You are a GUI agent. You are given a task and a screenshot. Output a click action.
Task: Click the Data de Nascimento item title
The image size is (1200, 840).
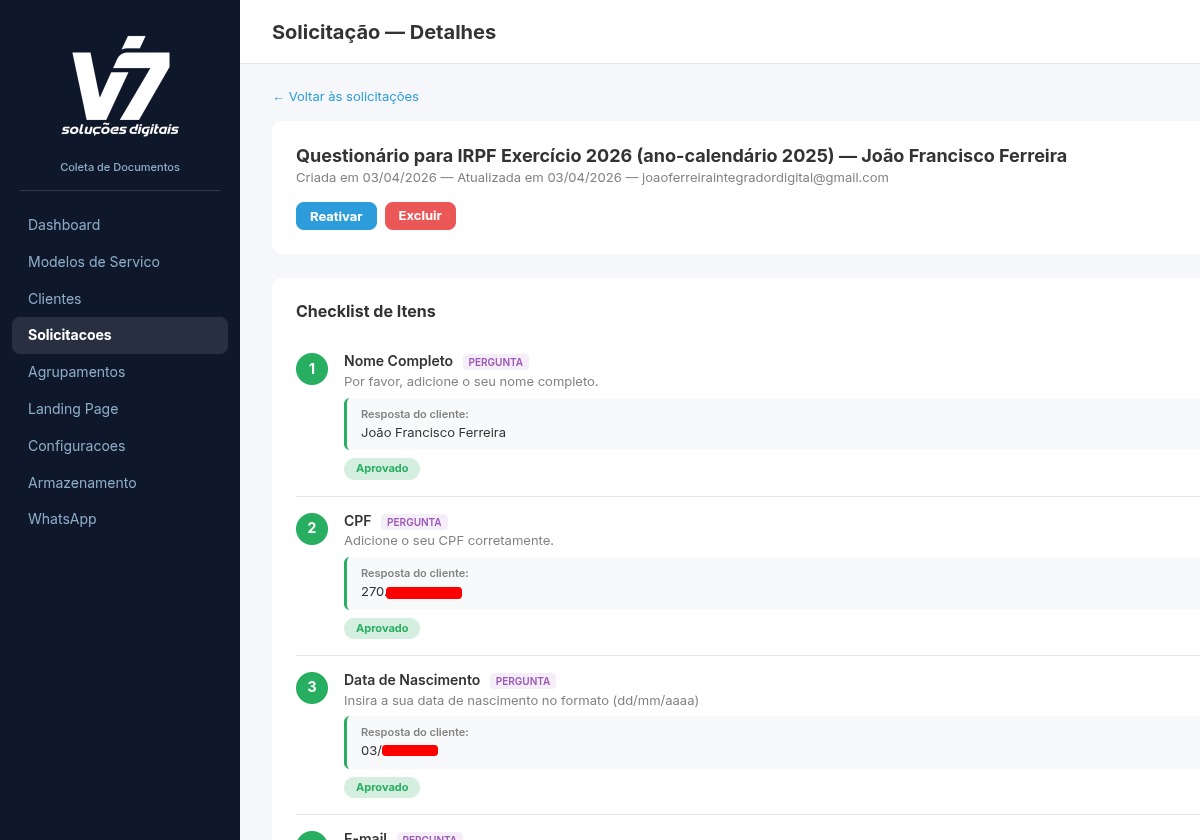point(412,680)
